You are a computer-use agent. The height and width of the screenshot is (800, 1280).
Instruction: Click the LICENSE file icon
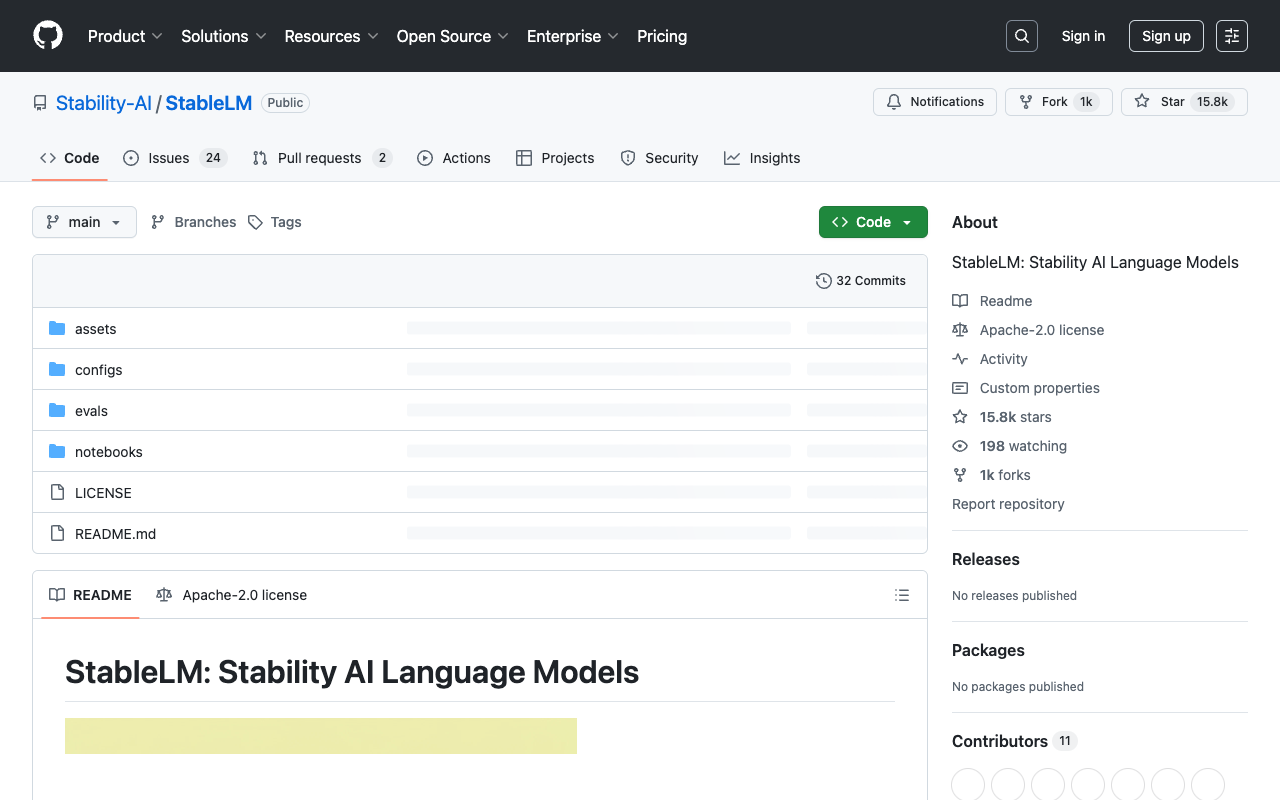point(57,493)
